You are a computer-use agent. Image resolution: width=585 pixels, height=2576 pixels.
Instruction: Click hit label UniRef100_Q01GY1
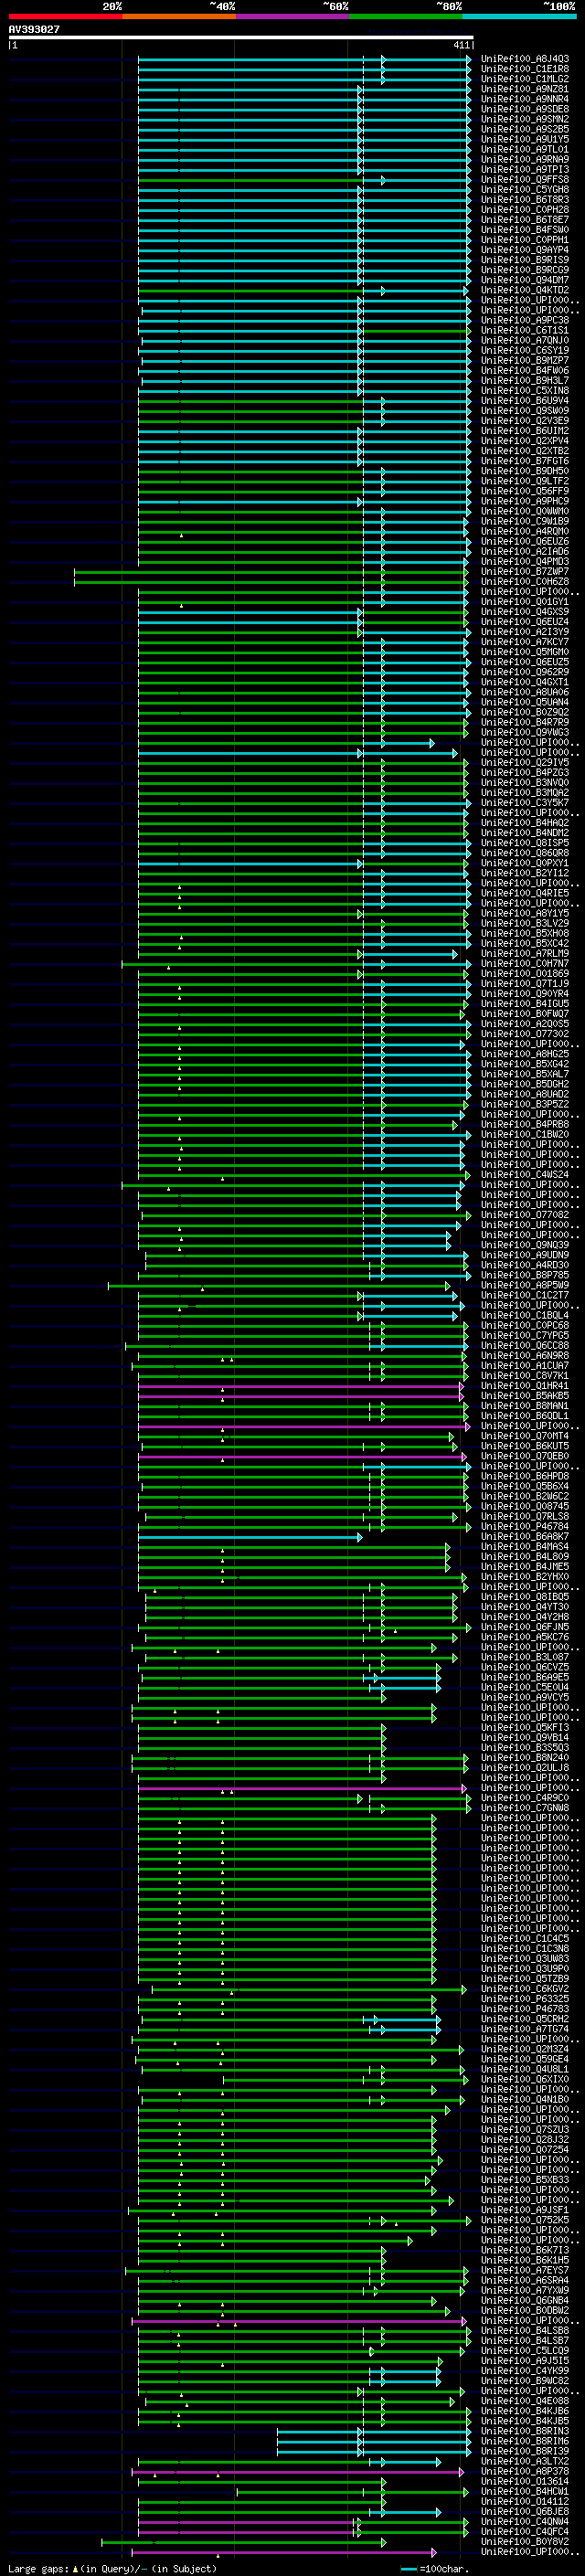click(x=525, y=602)
